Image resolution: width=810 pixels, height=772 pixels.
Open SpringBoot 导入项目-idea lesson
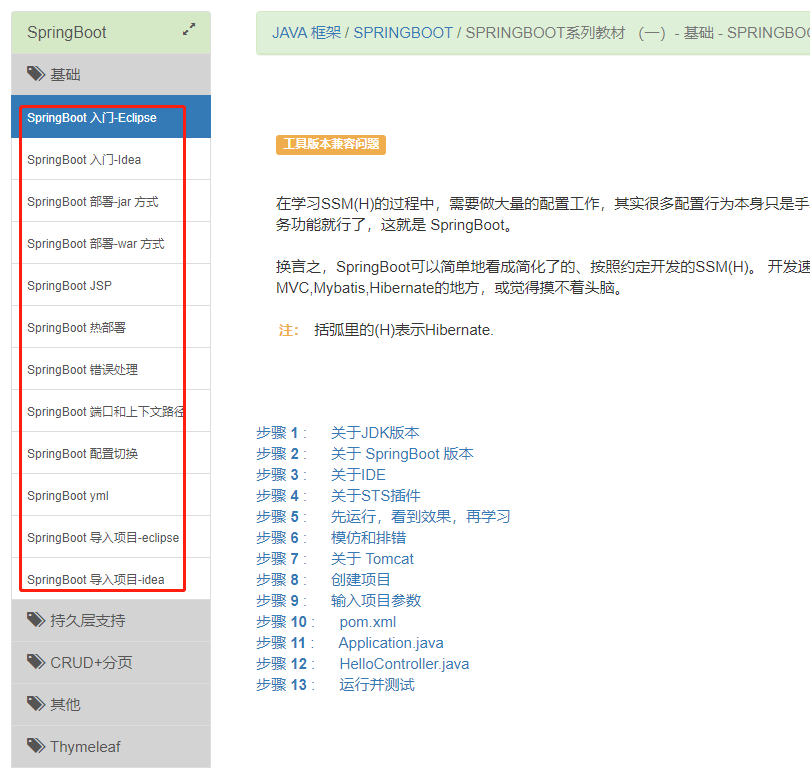111,579
